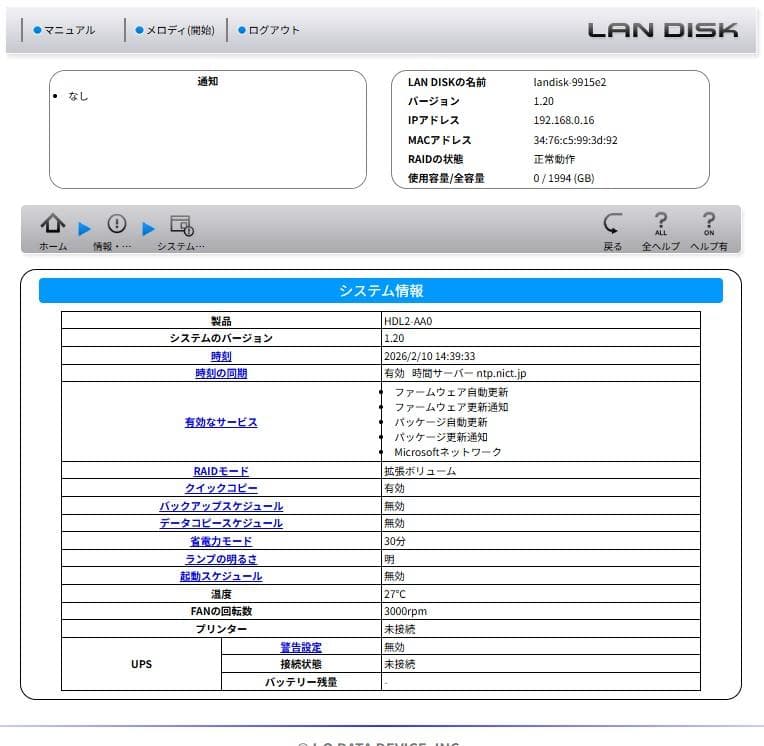Click the 戻る back arrow icon
Image resolution: width=764 pixels, height=746 pixels.
612,224
